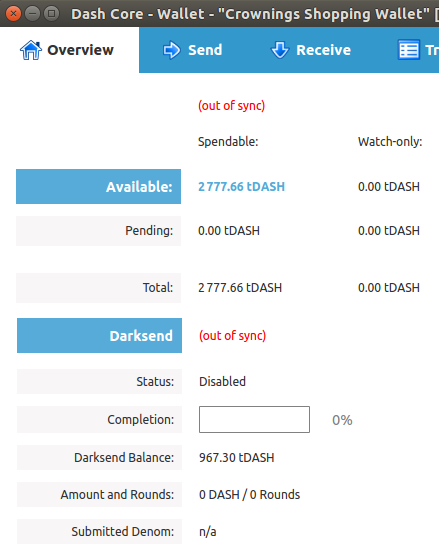Click the Transactions list icon
The image size is (439, 551).
tap(409, 50)
